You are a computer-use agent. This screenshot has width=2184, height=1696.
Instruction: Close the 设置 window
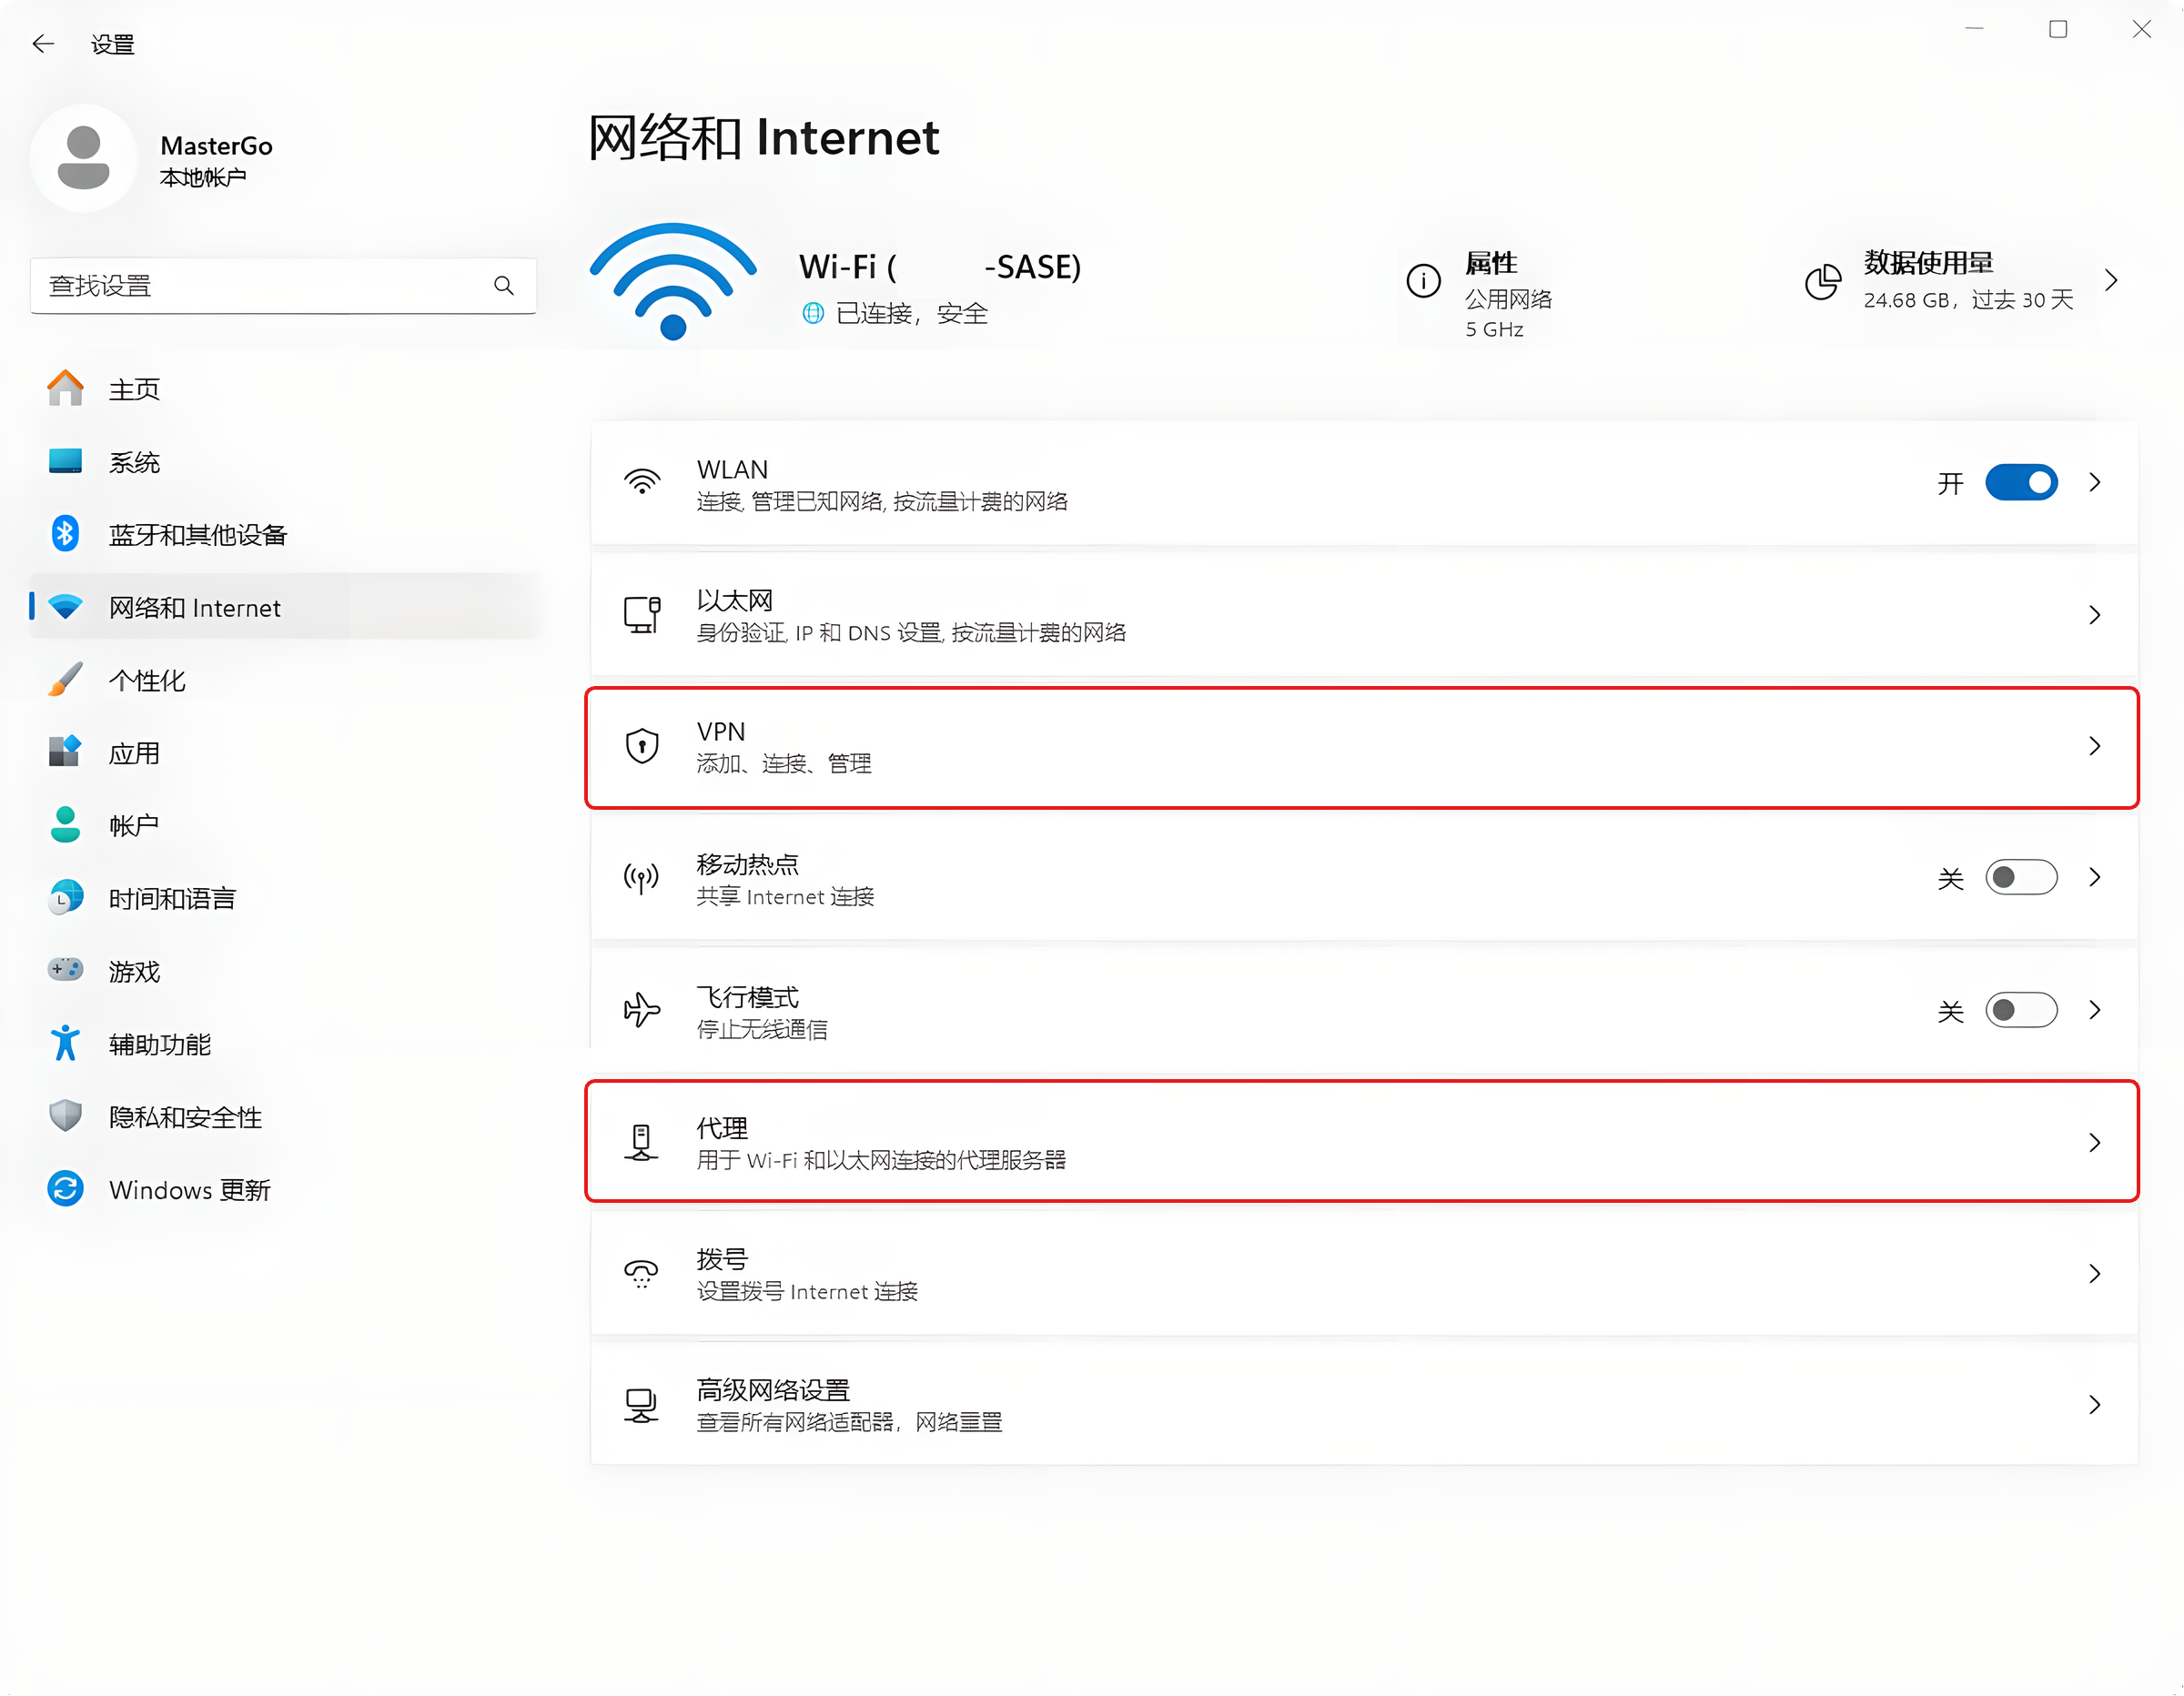tap(2141, 30)
